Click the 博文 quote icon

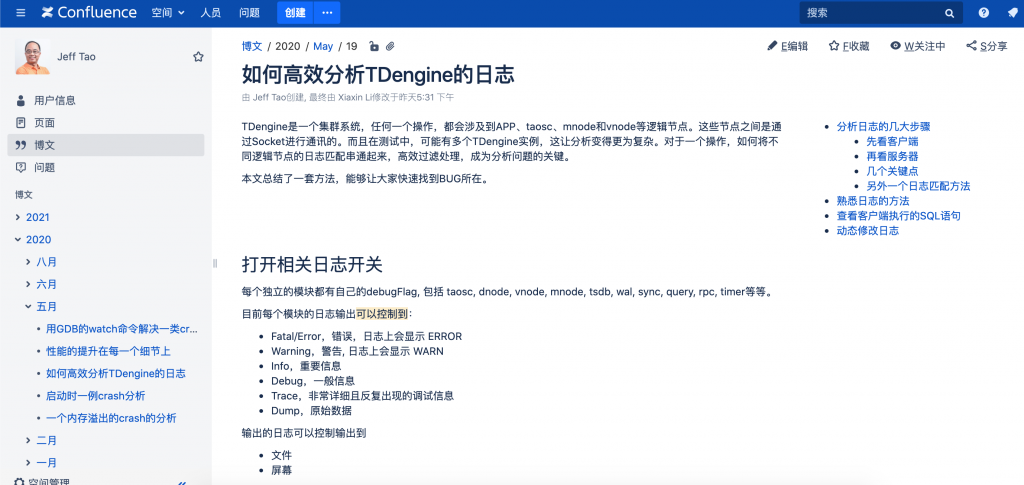[x=21, y=145]
